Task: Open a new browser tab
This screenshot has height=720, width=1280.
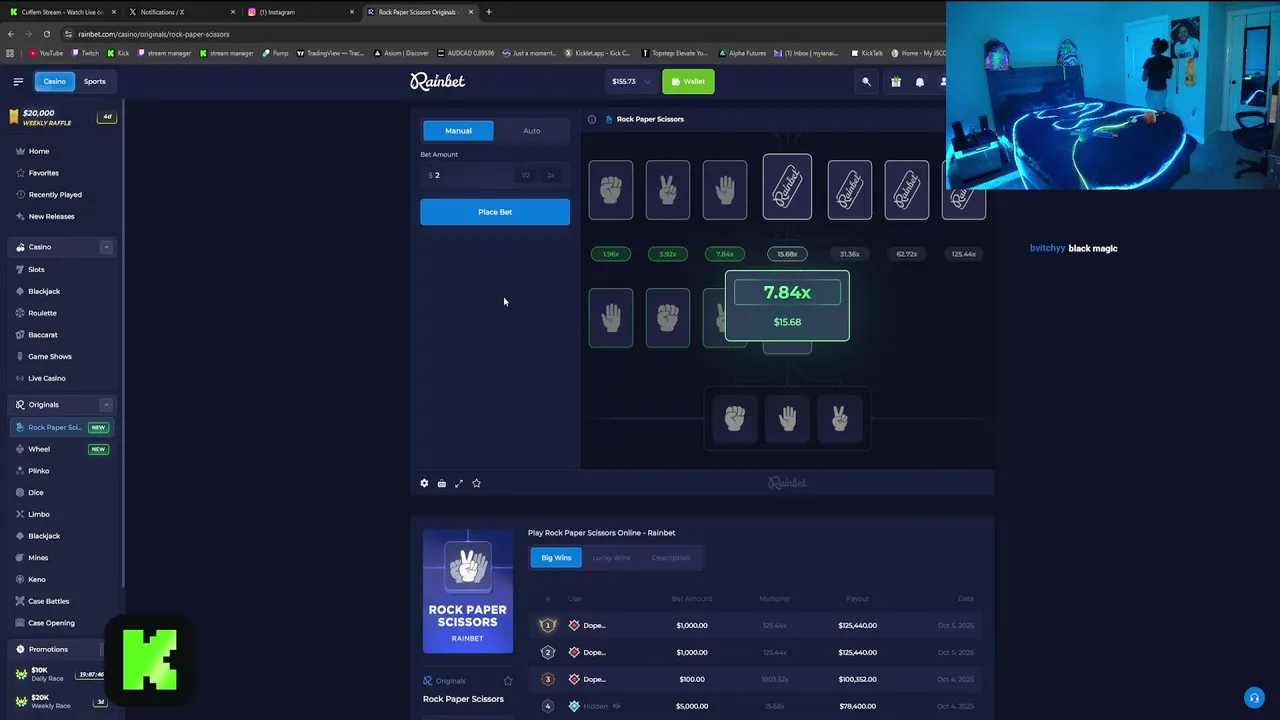Action: [488, 12]
